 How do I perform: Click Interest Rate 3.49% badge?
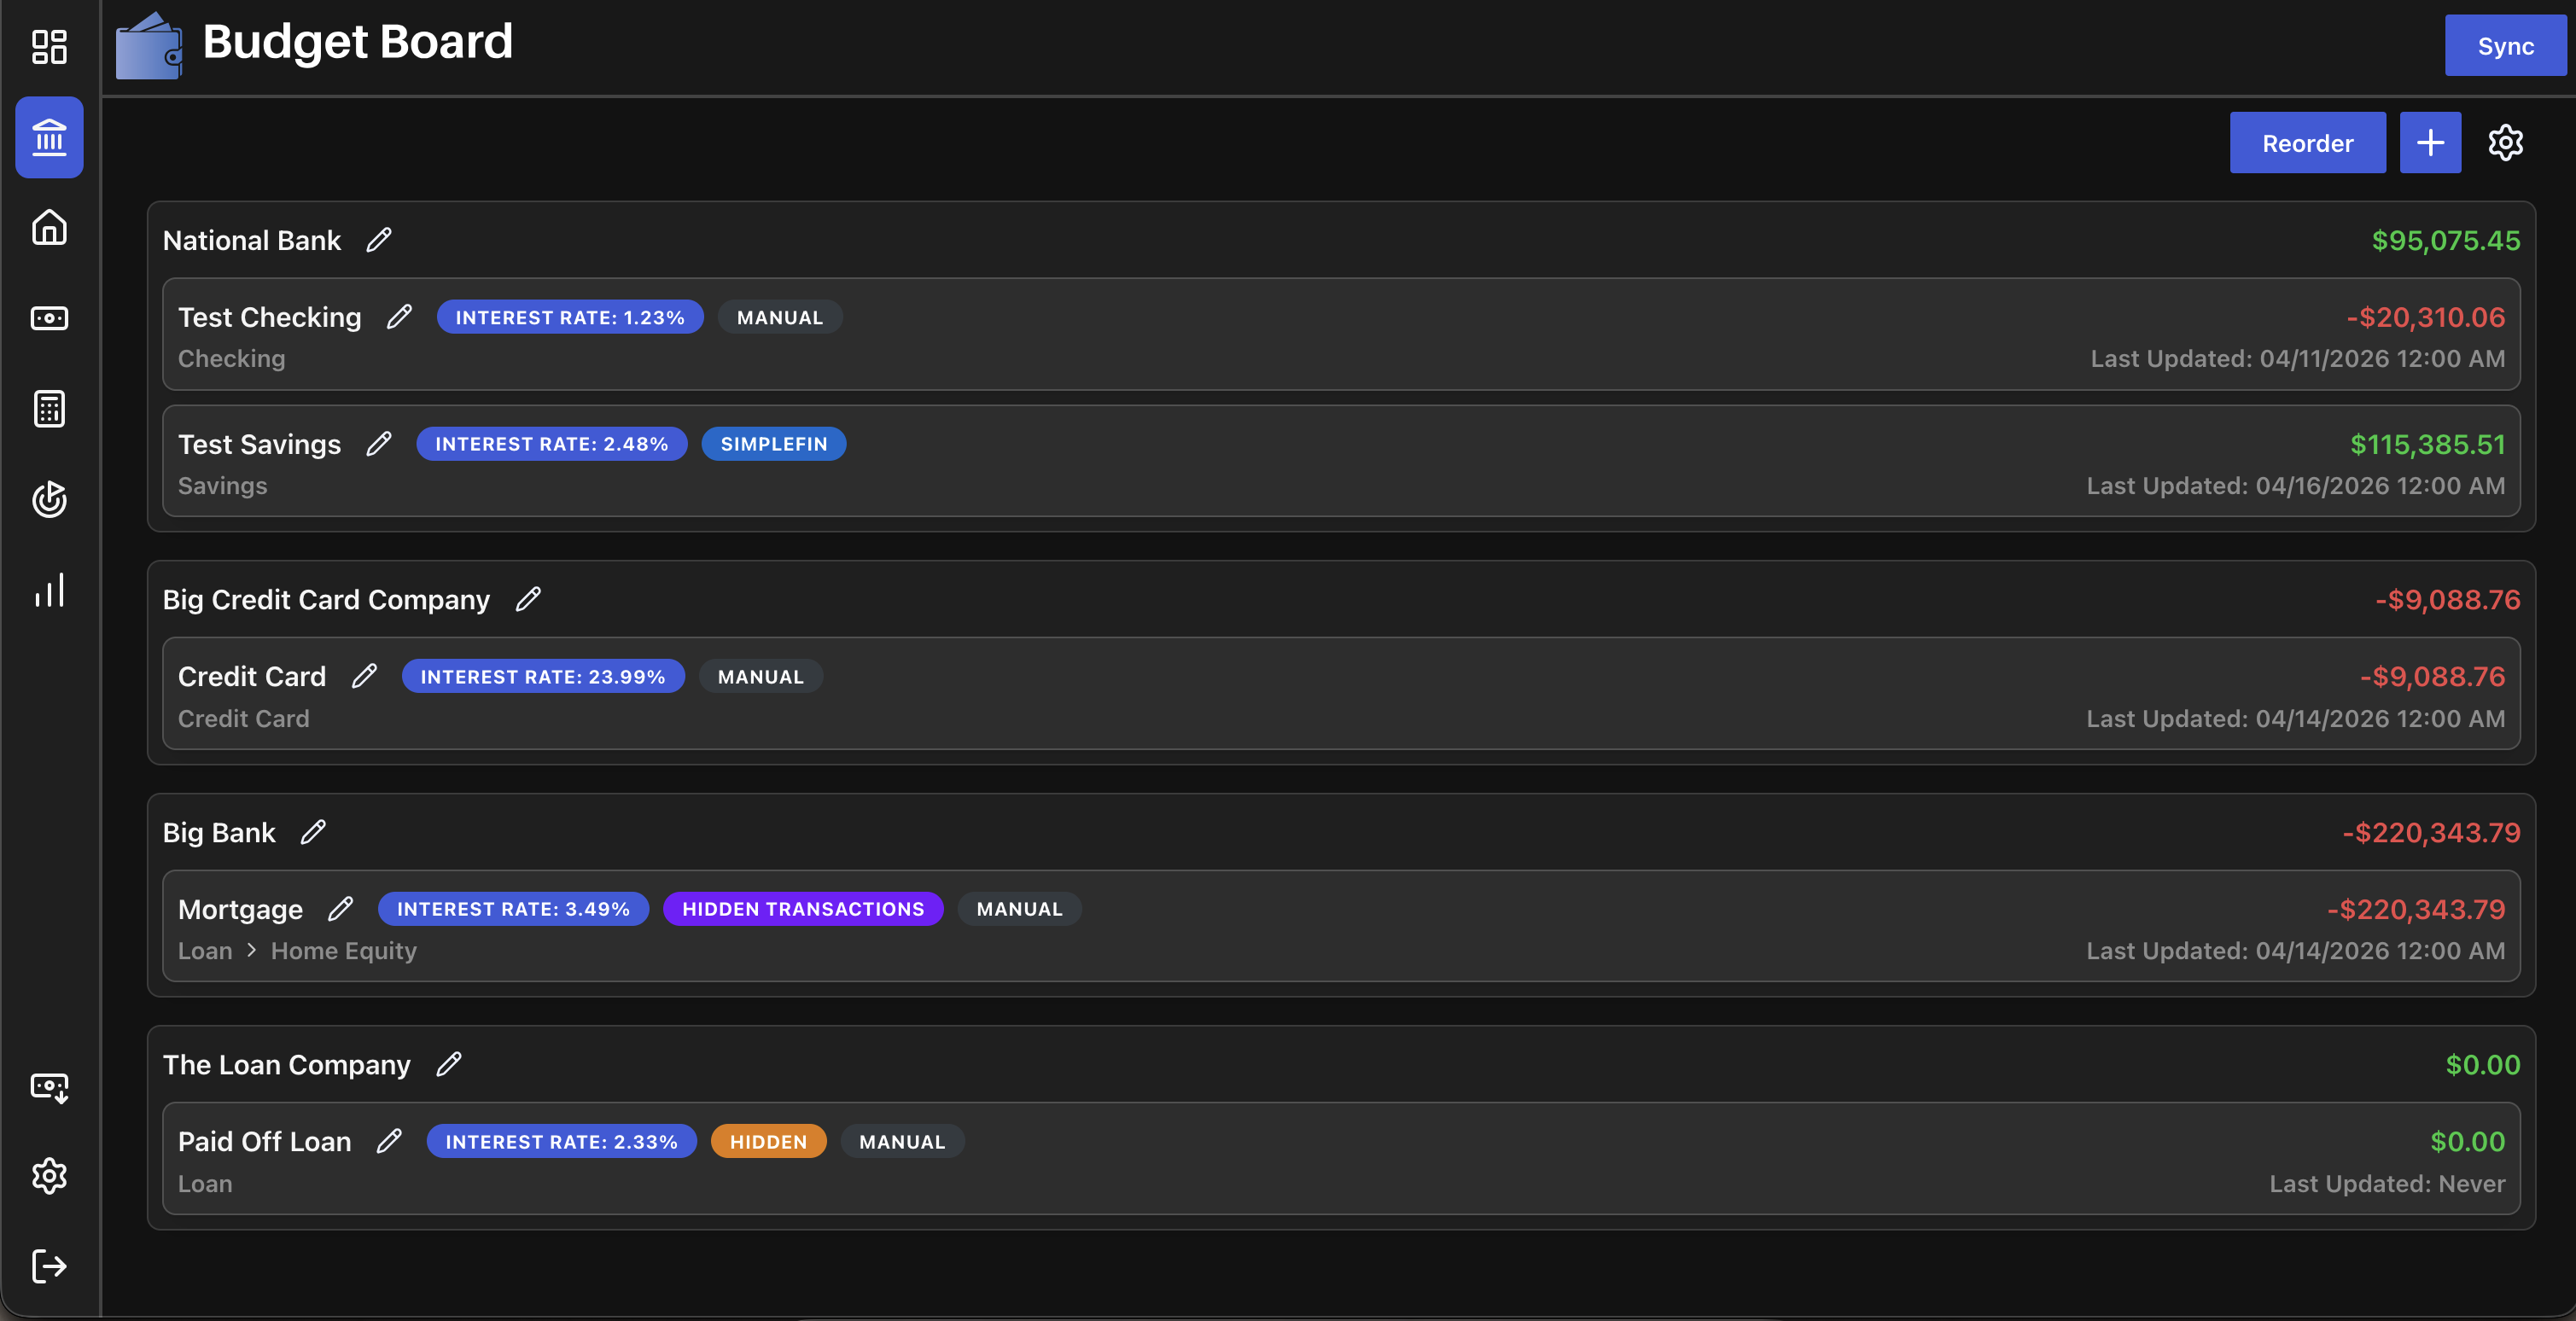click(x=513, y=909)
